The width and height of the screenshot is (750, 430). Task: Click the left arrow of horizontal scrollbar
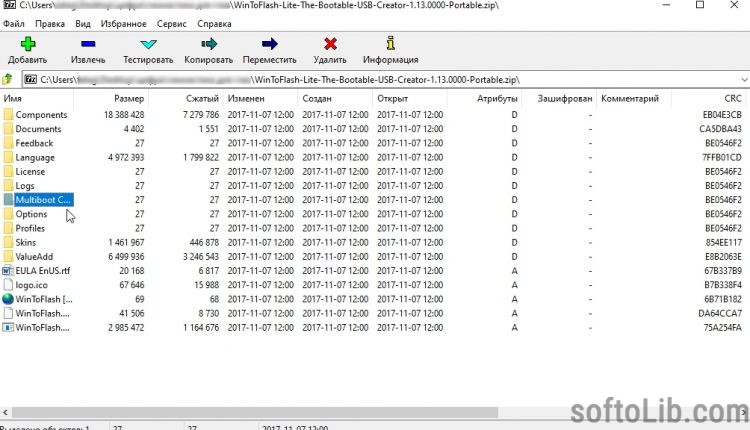click(x=5, y=412)
